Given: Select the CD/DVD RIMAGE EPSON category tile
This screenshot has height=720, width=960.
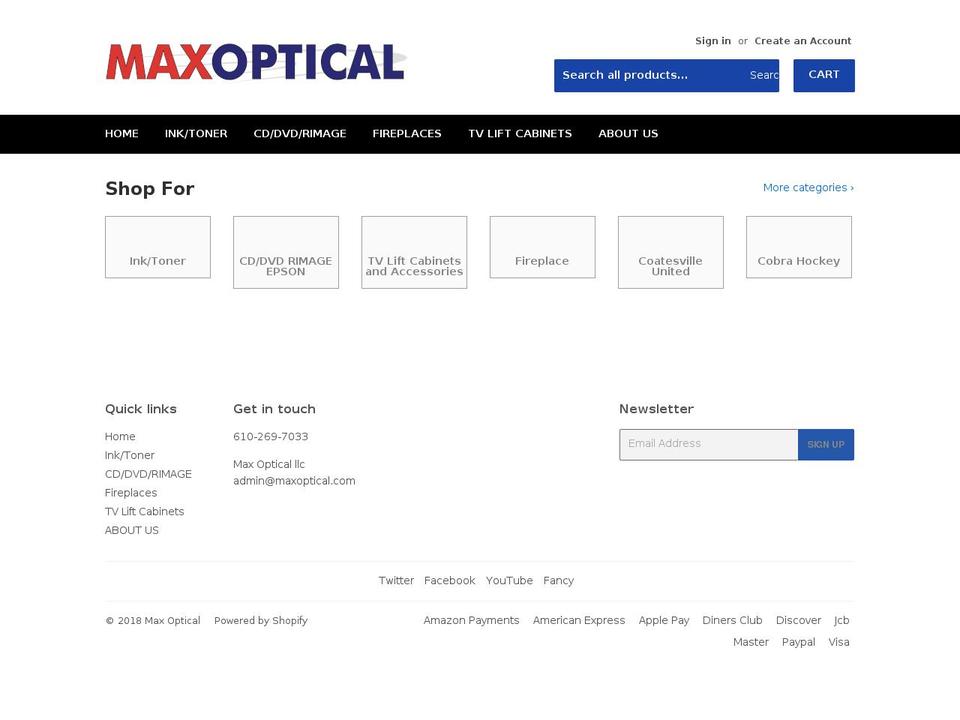Looking at the screenshot, I should pos(286,252).
